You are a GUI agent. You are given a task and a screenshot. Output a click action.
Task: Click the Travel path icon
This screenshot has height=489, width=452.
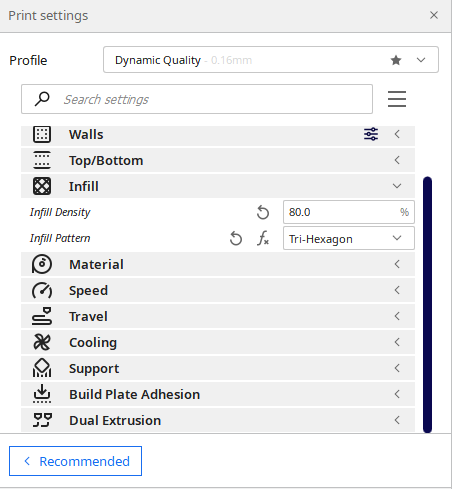coord(42,316)
